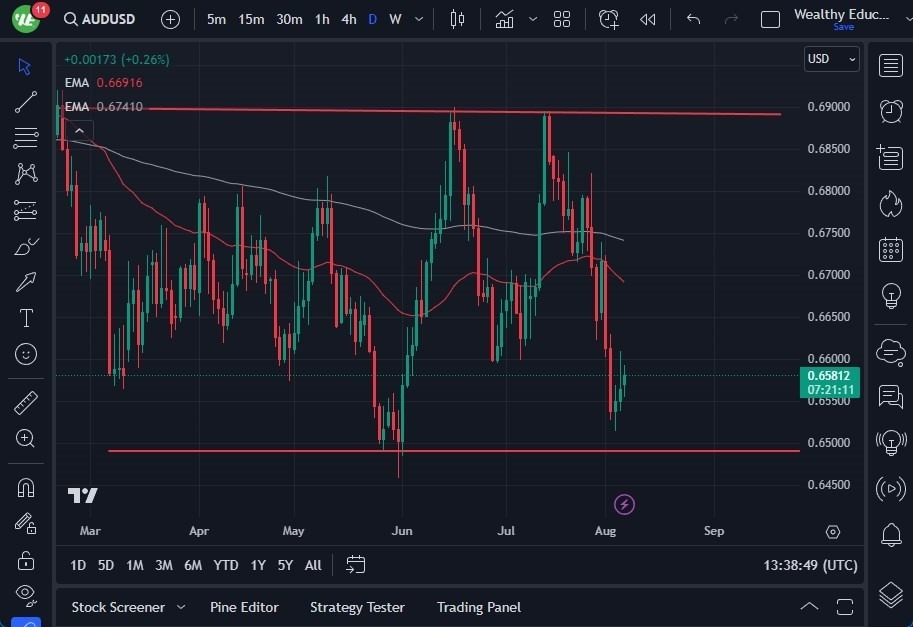This screenshot has width=913, height=627.
Task: Select the 1Y date range button
Action: click(x=257, y=565)
